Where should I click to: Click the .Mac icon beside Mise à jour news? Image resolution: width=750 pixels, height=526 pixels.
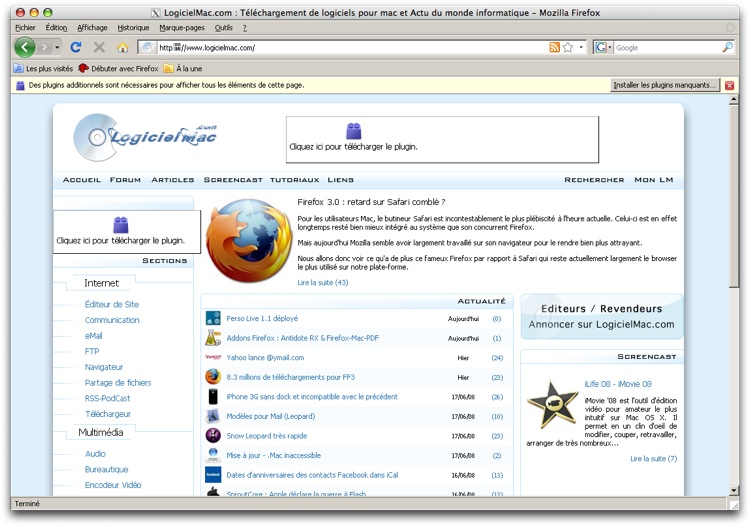pyautogui.click(x=213, y=455)
